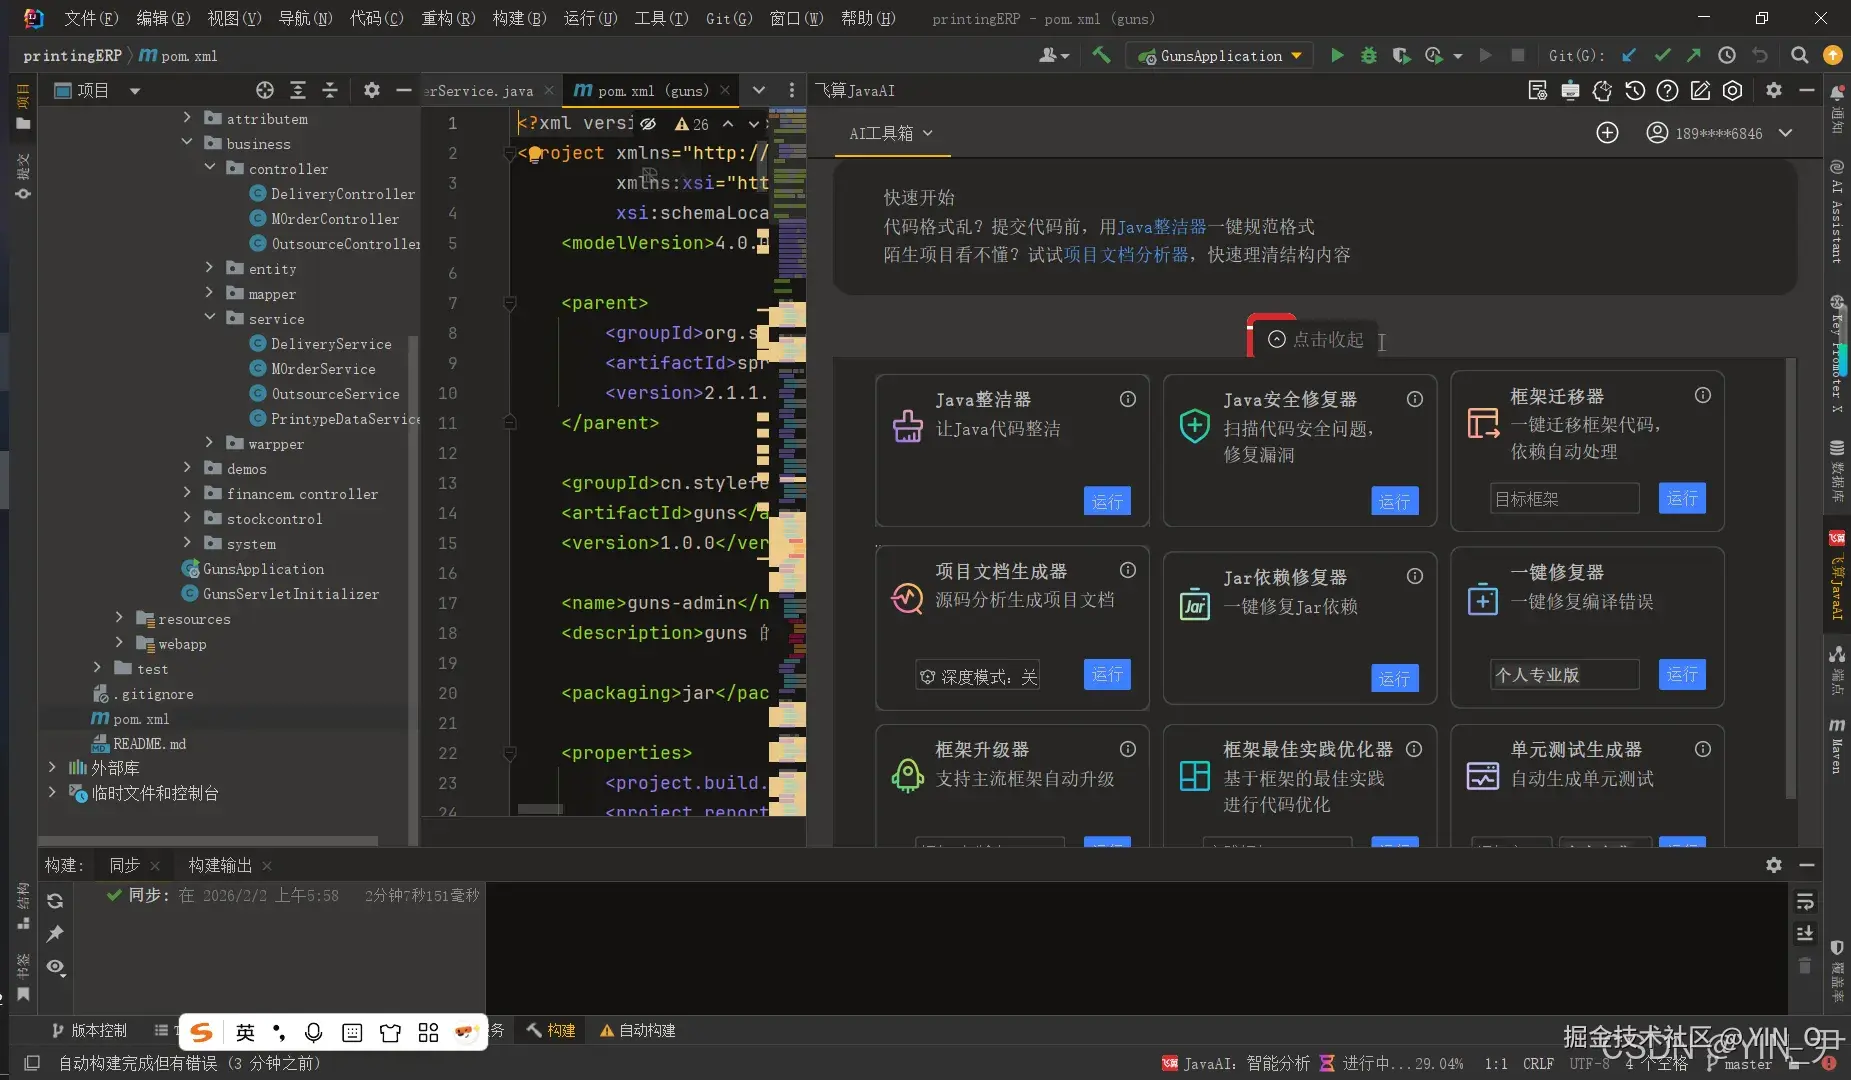Switch input language by clicking 英 indicator

click(245, 1031)
